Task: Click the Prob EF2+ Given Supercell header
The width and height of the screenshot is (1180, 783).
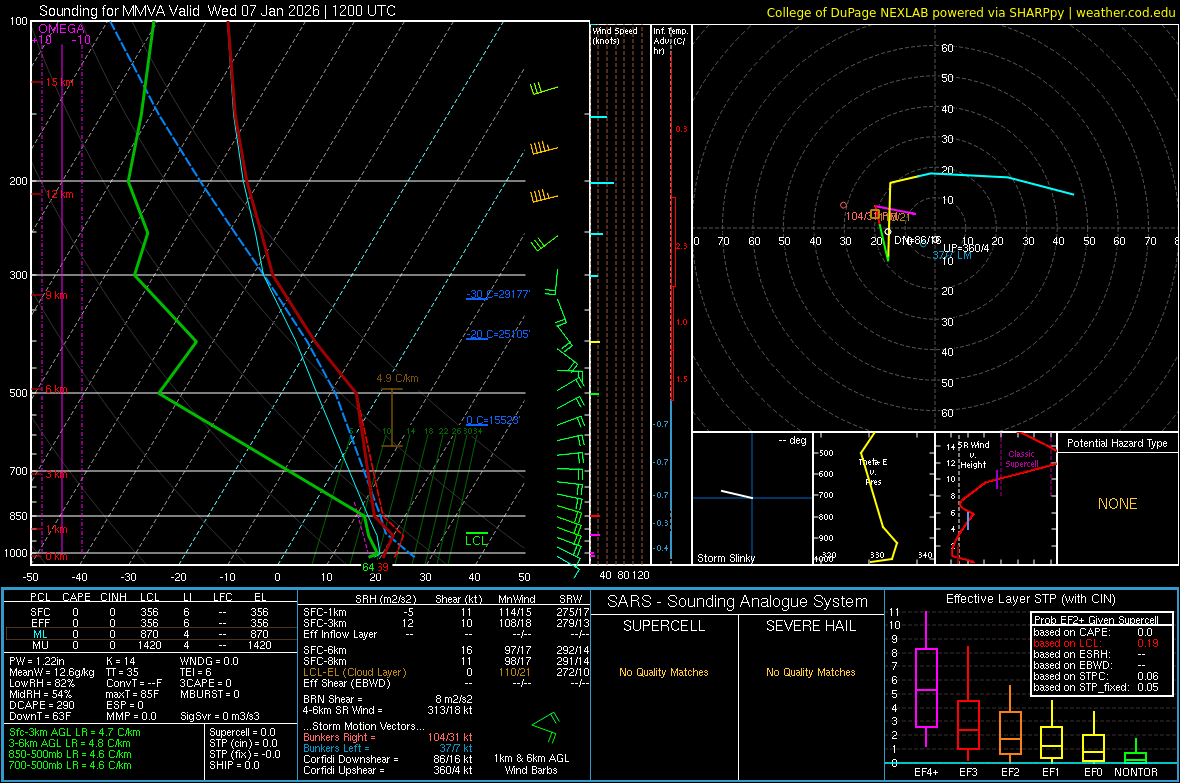Action: coord(1096,620)
